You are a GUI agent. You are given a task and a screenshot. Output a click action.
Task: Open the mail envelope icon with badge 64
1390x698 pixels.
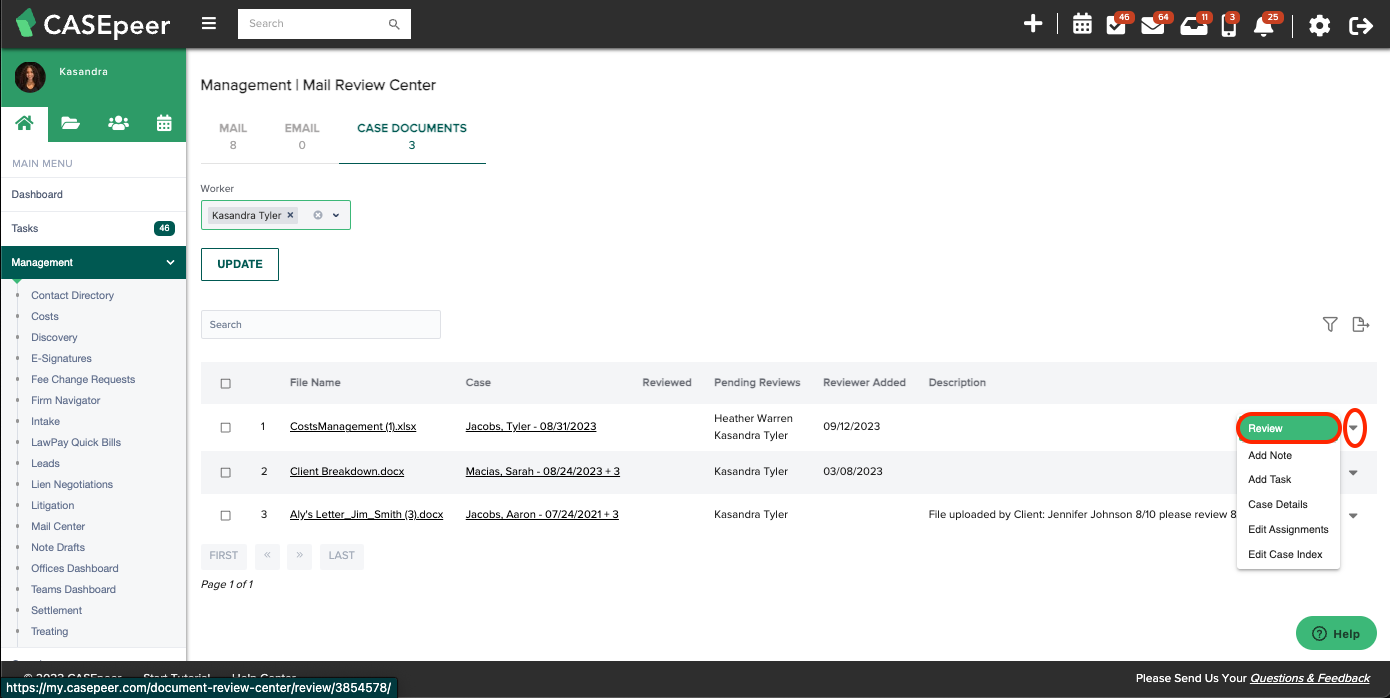point(1152,26)
